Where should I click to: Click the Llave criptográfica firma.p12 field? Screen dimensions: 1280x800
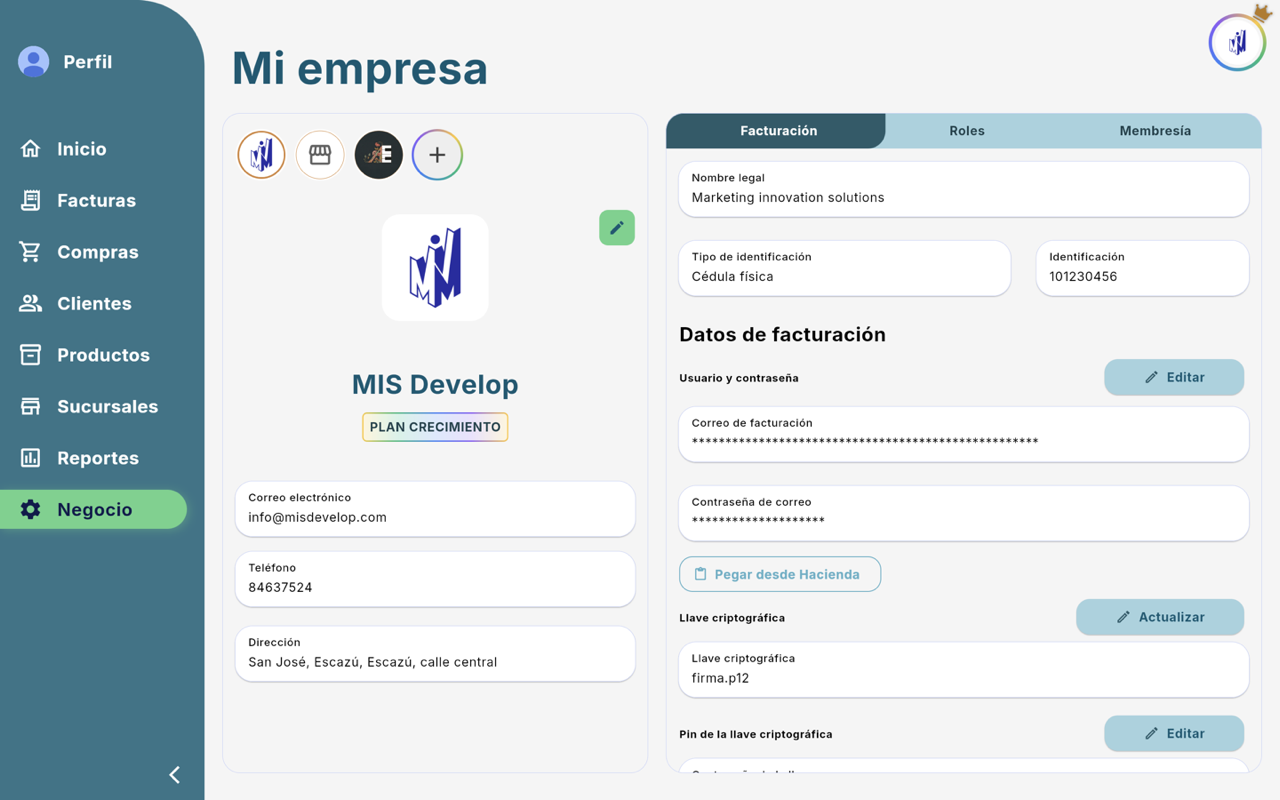964,669
